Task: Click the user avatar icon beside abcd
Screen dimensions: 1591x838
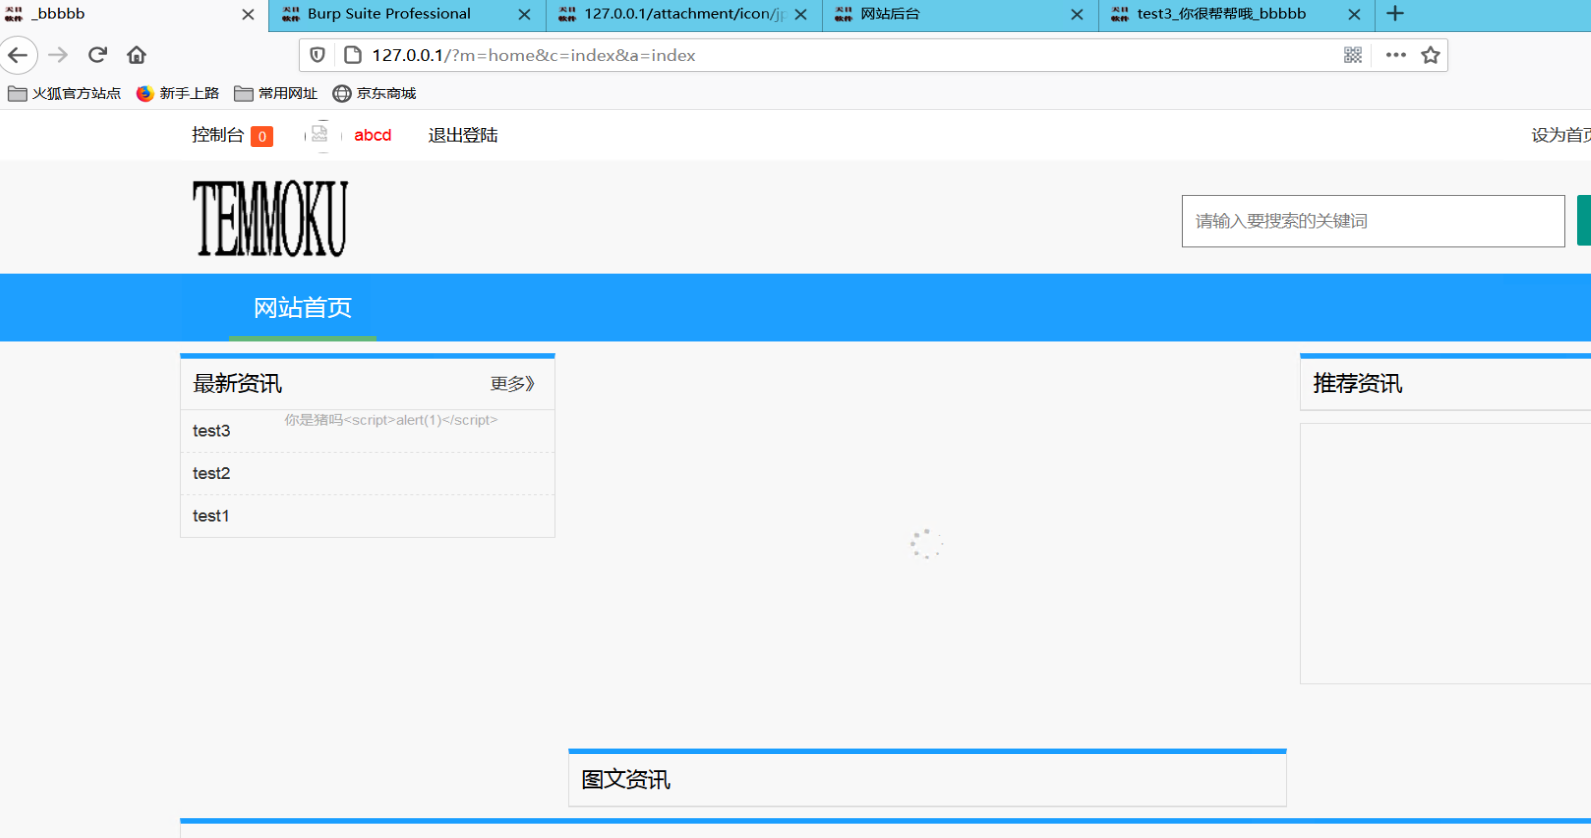Action: [x=320, y=135]
